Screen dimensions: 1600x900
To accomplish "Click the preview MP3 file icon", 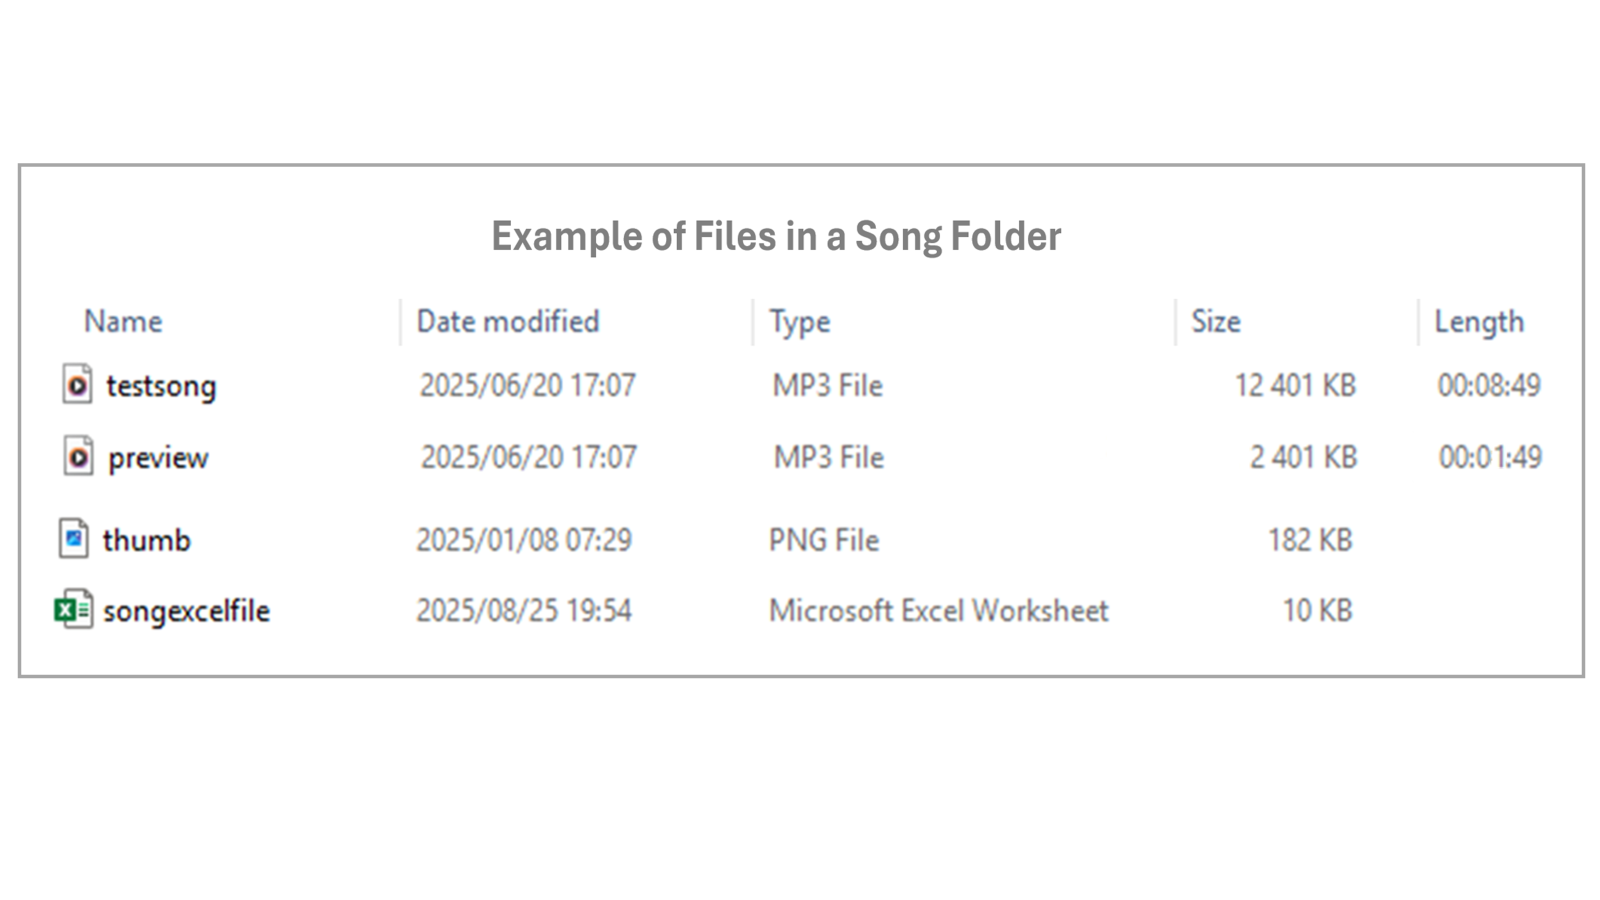I will click(x=78, y=456).
